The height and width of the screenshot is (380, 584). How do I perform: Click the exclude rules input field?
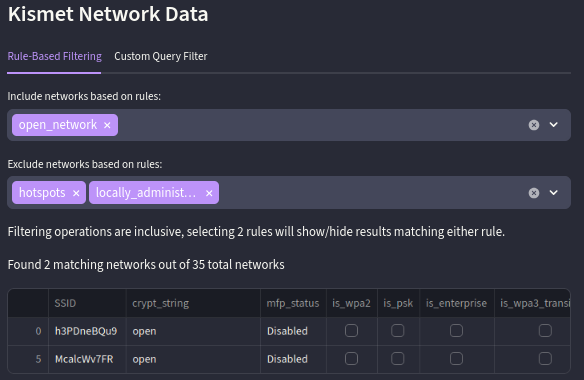tap(289, 193)
